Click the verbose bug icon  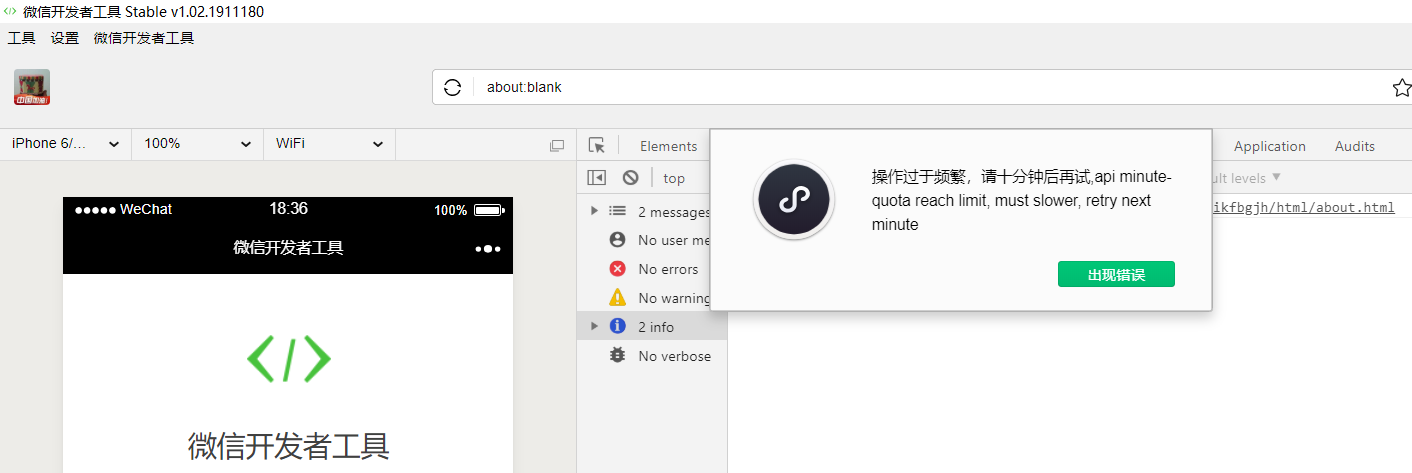617,355
